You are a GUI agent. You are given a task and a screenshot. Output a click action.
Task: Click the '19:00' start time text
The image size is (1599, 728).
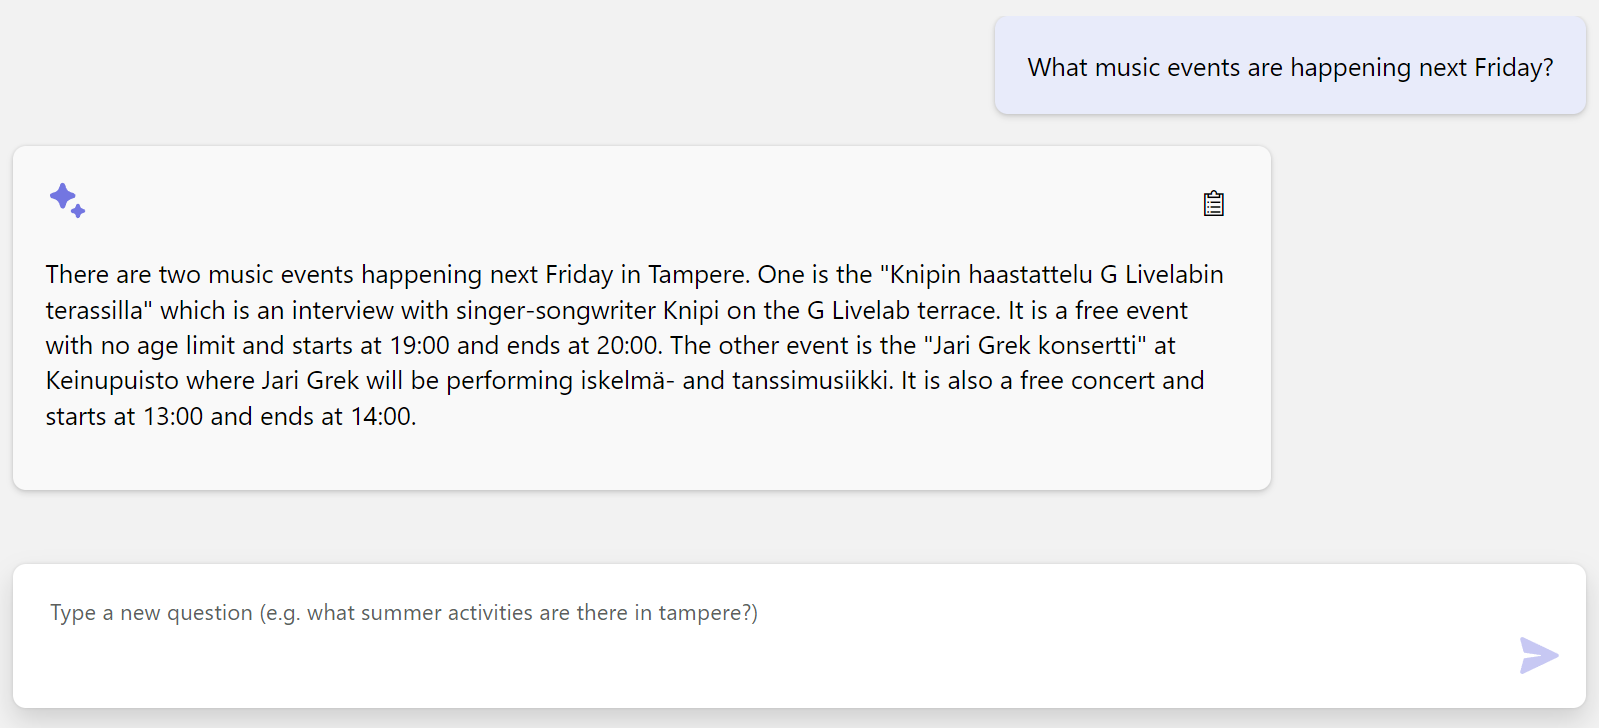(420, 345)
